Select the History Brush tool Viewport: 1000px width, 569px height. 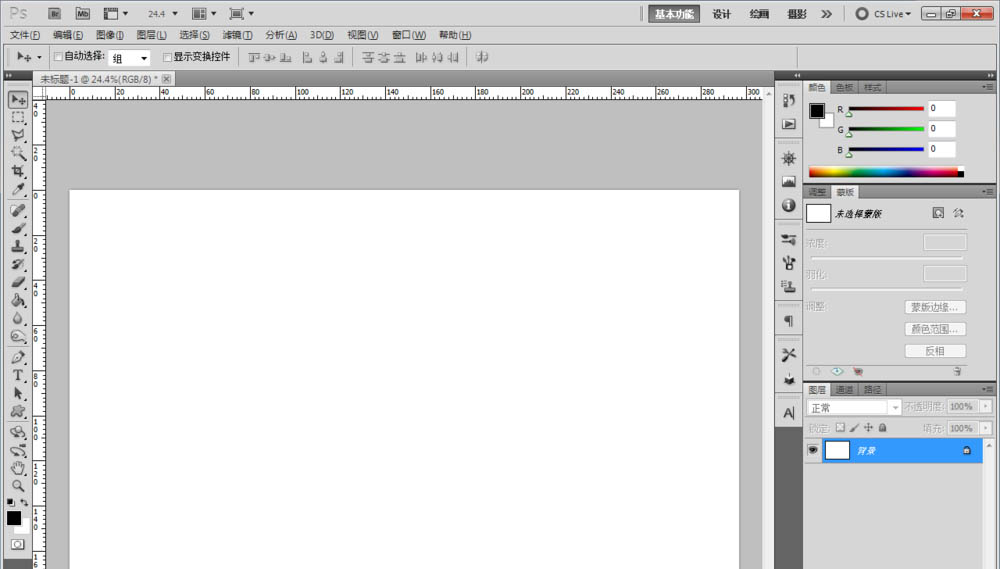(18, 264)
